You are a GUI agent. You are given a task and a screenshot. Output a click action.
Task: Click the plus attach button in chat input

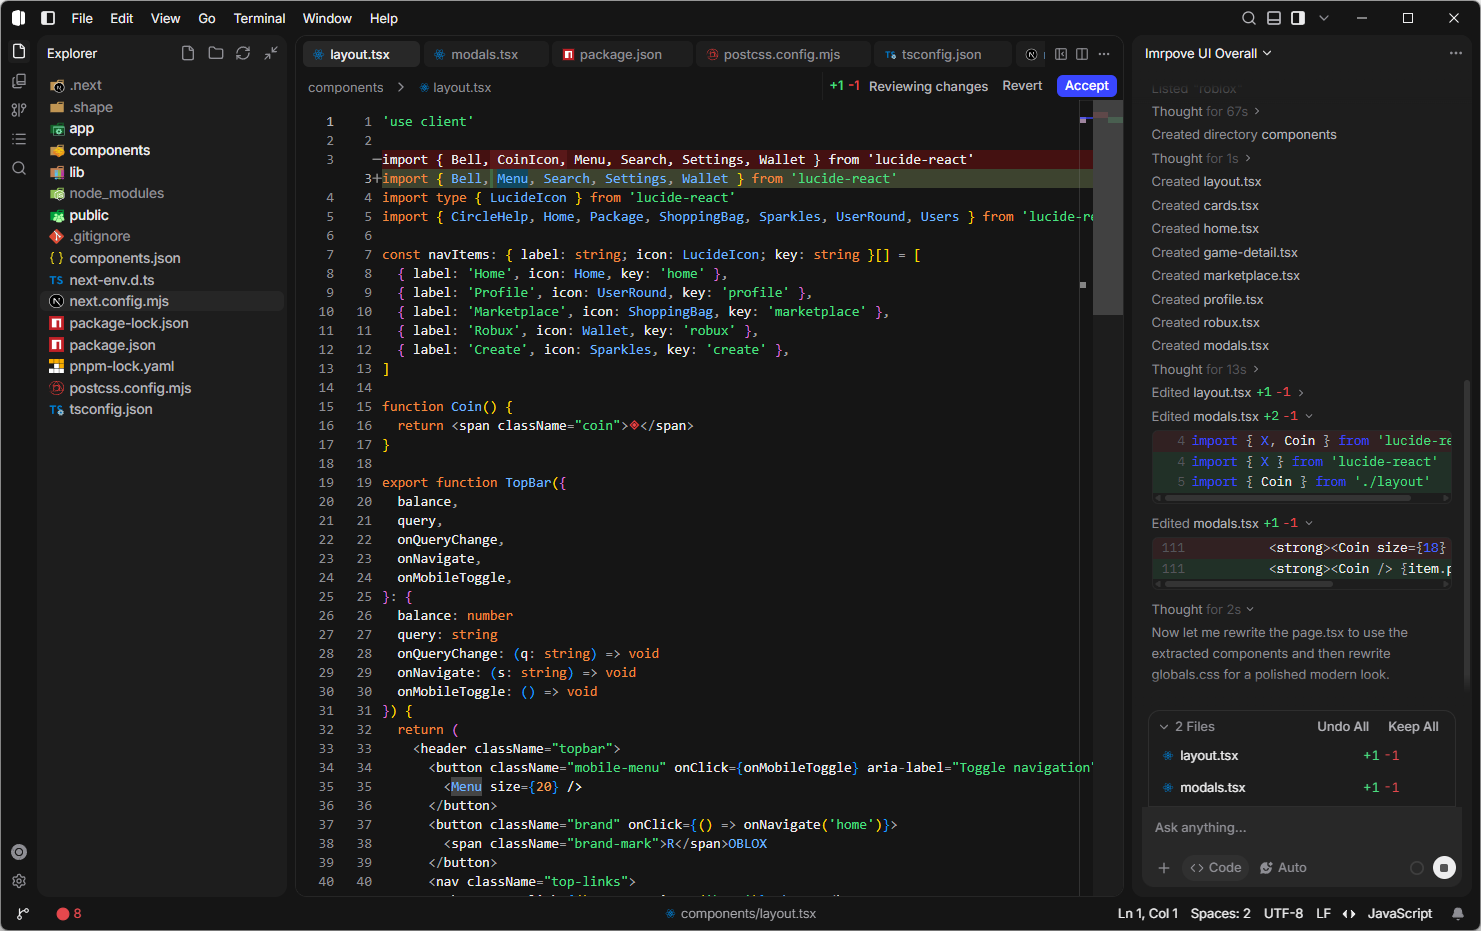[1164, 868]
